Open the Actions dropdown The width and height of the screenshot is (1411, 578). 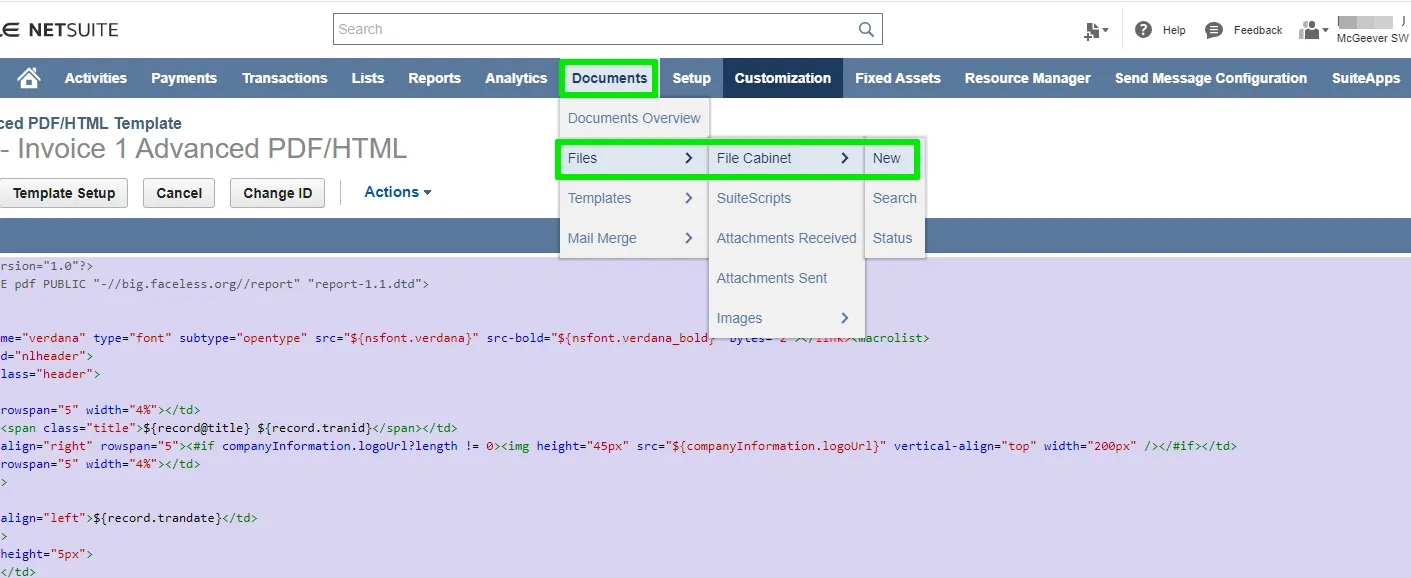[x=398, y=192]
